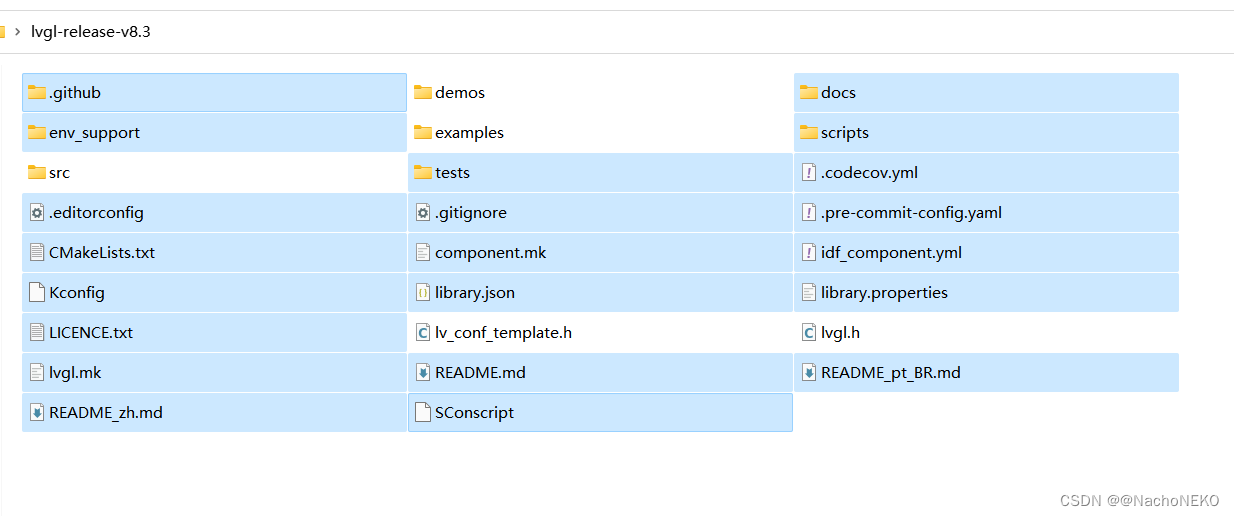
Task: Select the file name README_zh.md
Action: [106, 412]
